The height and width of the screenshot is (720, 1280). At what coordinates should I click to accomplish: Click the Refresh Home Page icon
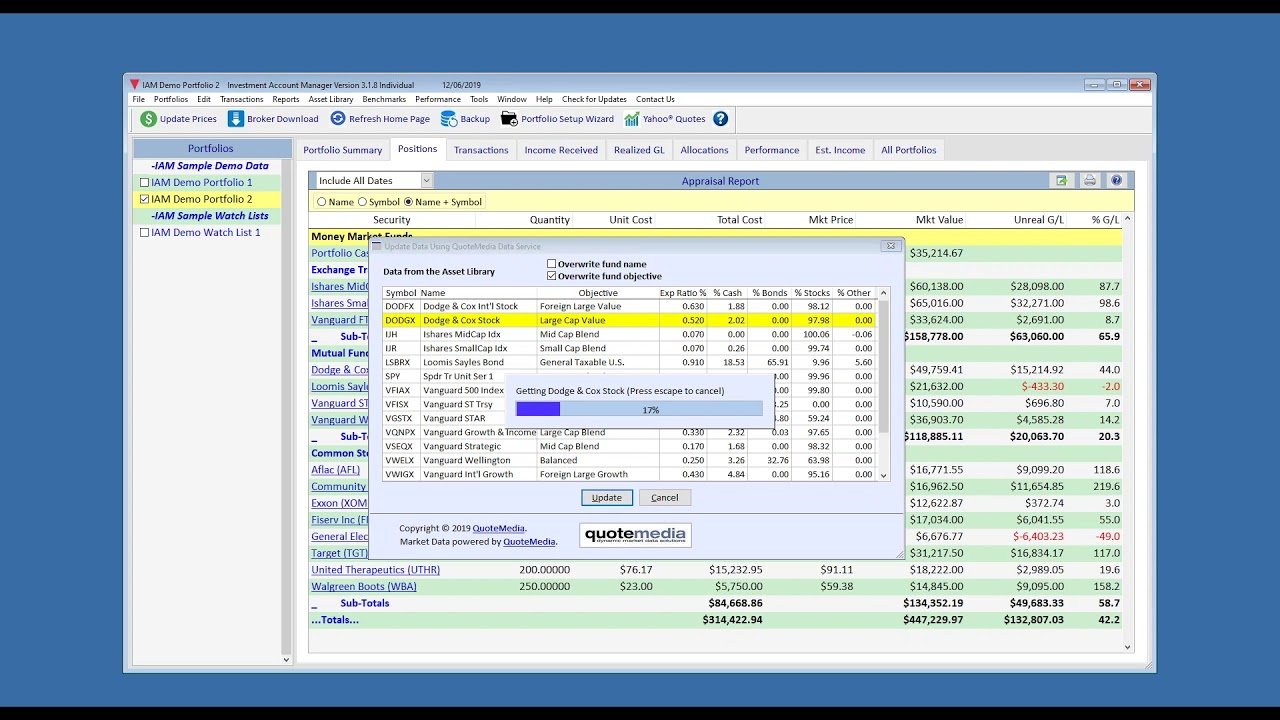338,119
